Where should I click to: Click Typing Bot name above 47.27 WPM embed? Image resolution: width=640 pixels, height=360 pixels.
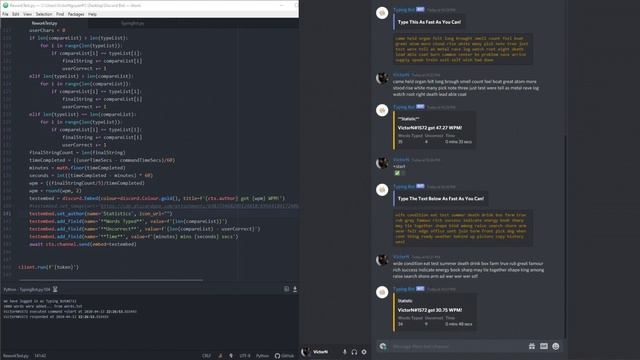point(404,107)
